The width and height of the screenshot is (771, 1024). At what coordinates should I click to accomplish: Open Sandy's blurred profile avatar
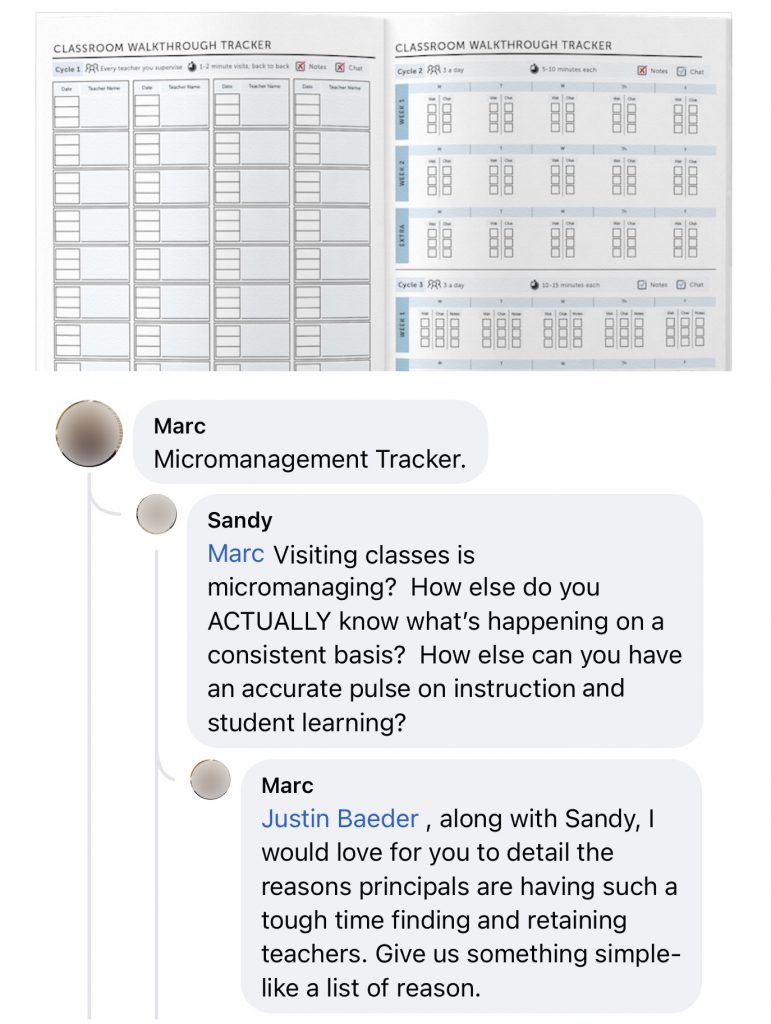[156, 515]
